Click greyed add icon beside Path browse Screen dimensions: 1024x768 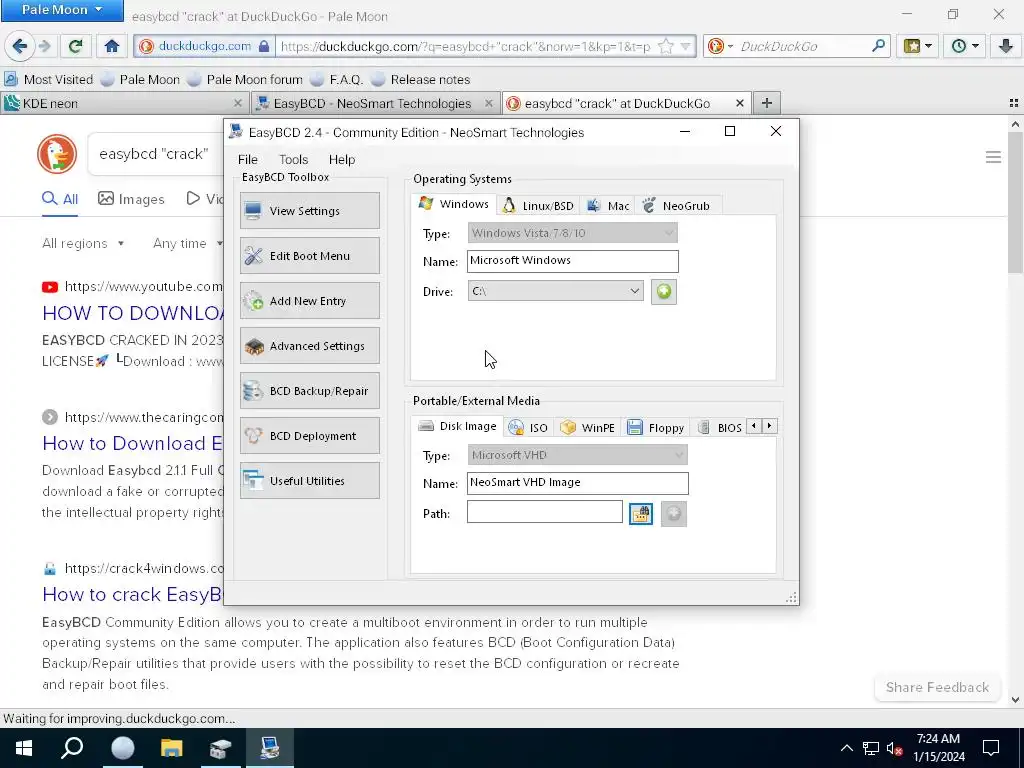[673, 514]
